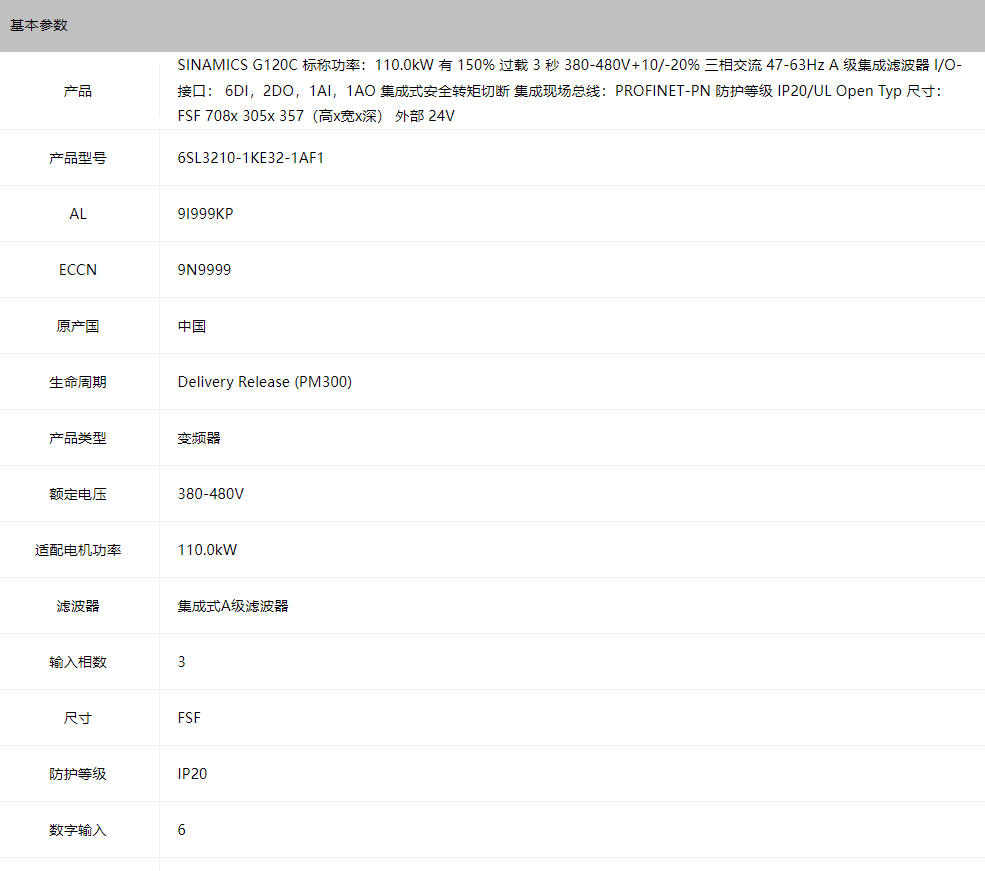Select the 额定电压 label cell
This screenshot has height=871, width=985.
78,494
